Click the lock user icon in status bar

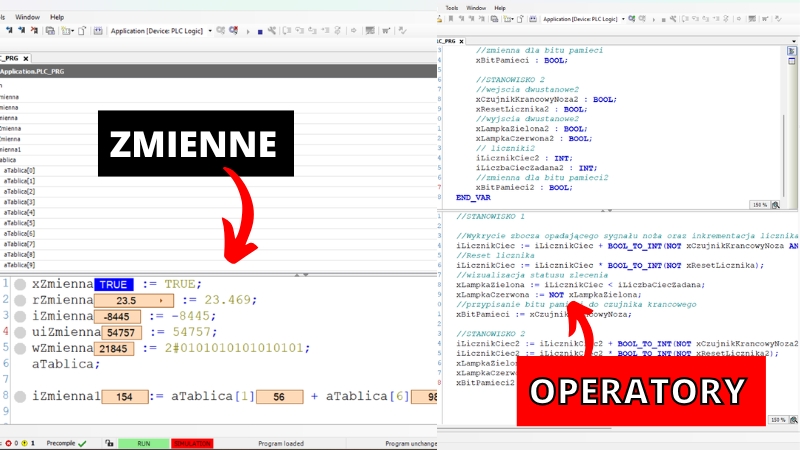click(109, 443)
